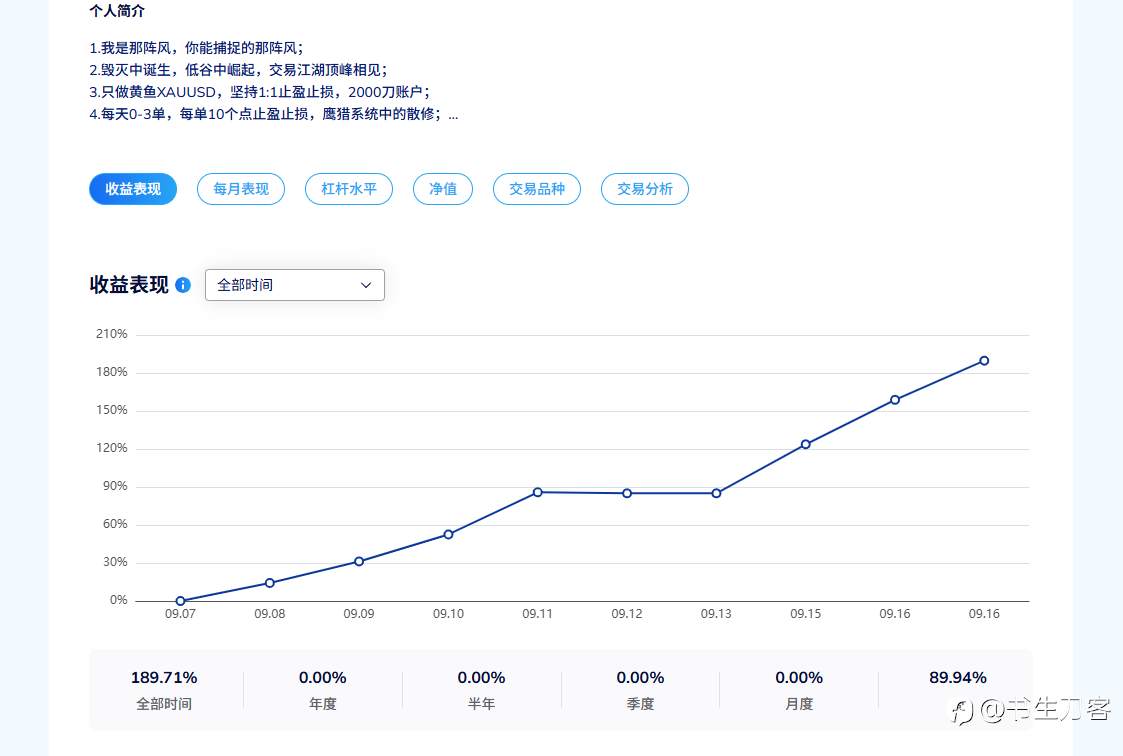Click the 全部时间 label under 189.71%

click(164, 704)
